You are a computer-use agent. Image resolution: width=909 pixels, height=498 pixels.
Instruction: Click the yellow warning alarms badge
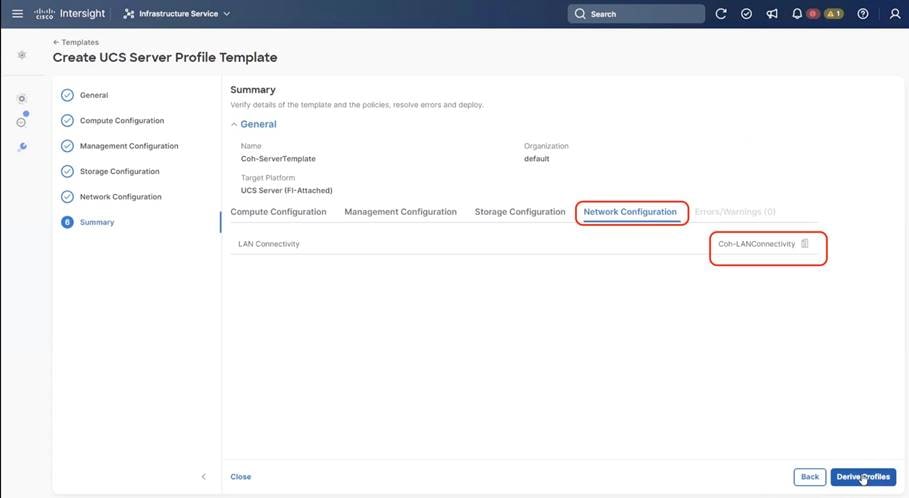tap(834, 14)
